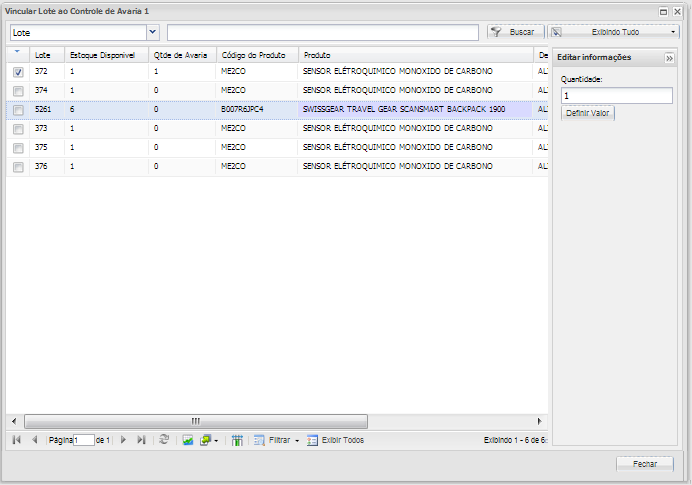Click the Página number input field
The height and width of the screenshot is (485, 692).
[x=84, y=440]
